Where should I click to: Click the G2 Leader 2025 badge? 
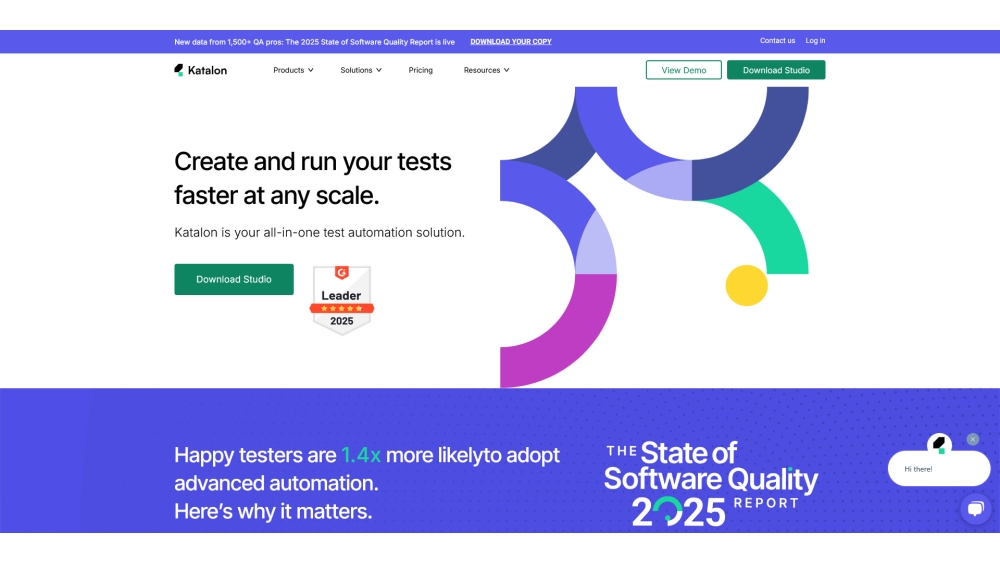coord(341,299)
